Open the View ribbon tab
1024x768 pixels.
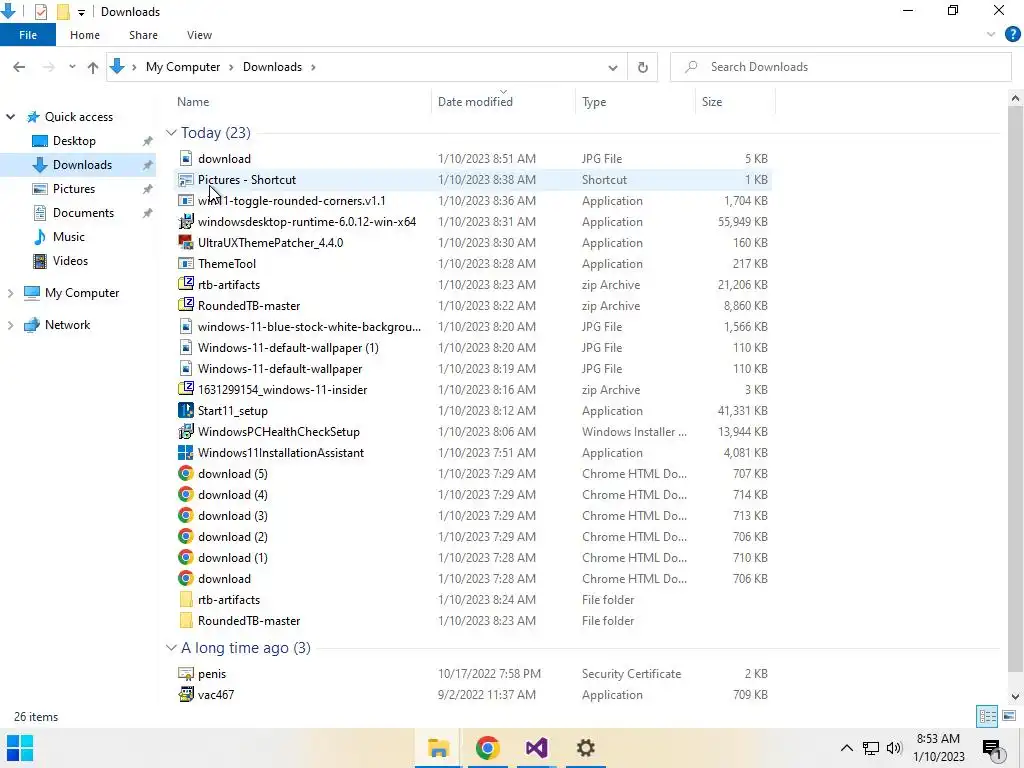(199, 35)
